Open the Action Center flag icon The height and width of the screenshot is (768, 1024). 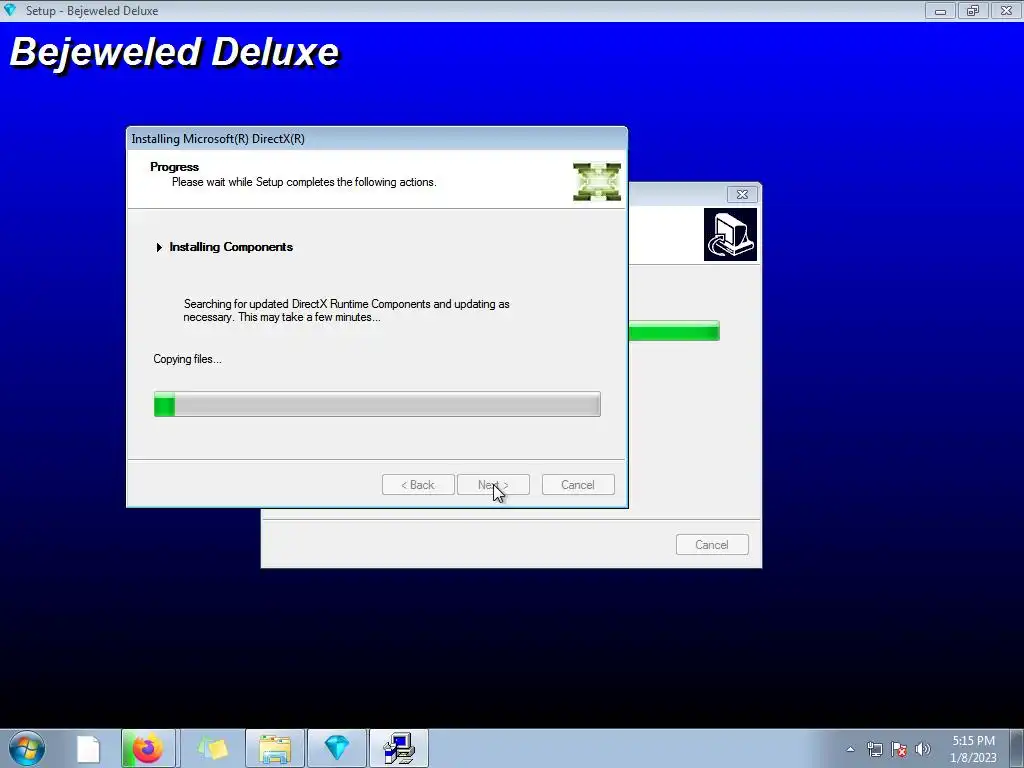coord(899,749)
